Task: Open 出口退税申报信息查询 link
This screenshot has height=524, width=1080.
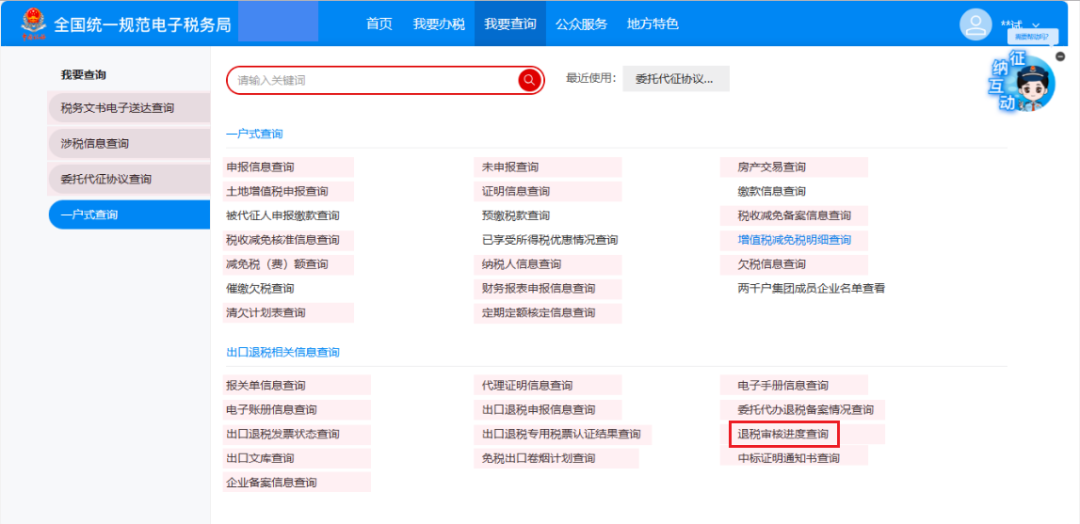Action: pos(538,410)
